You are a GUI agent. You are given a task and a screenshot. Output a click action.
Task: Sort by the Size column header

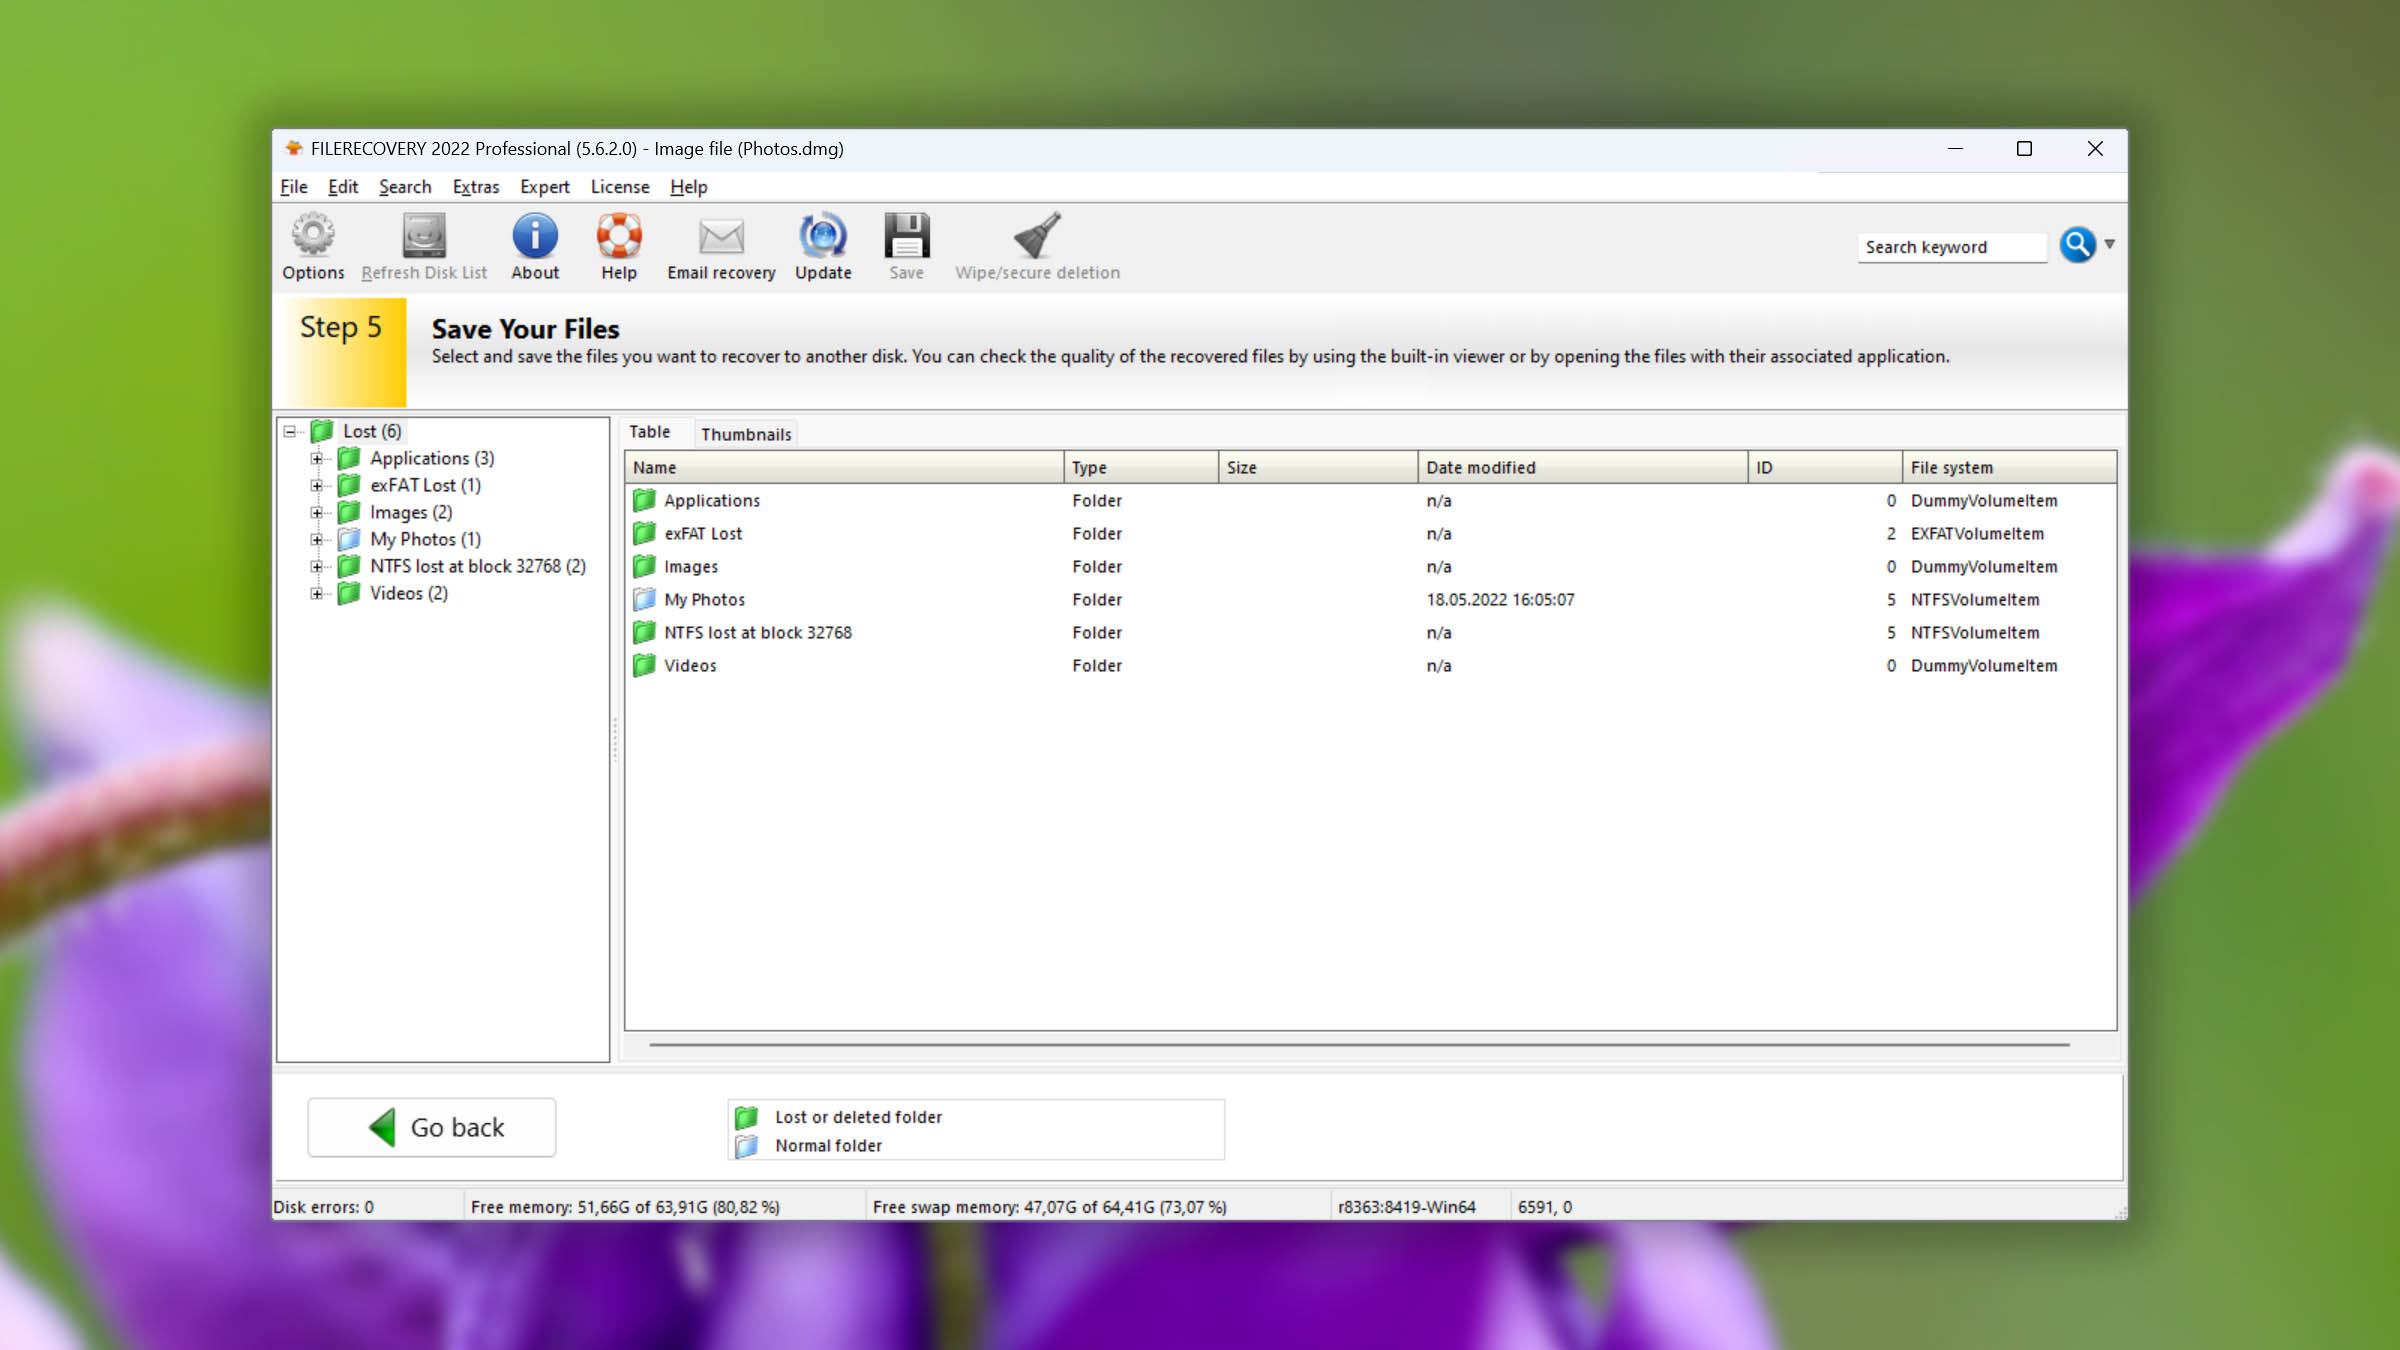click(x=1318, y=467)
